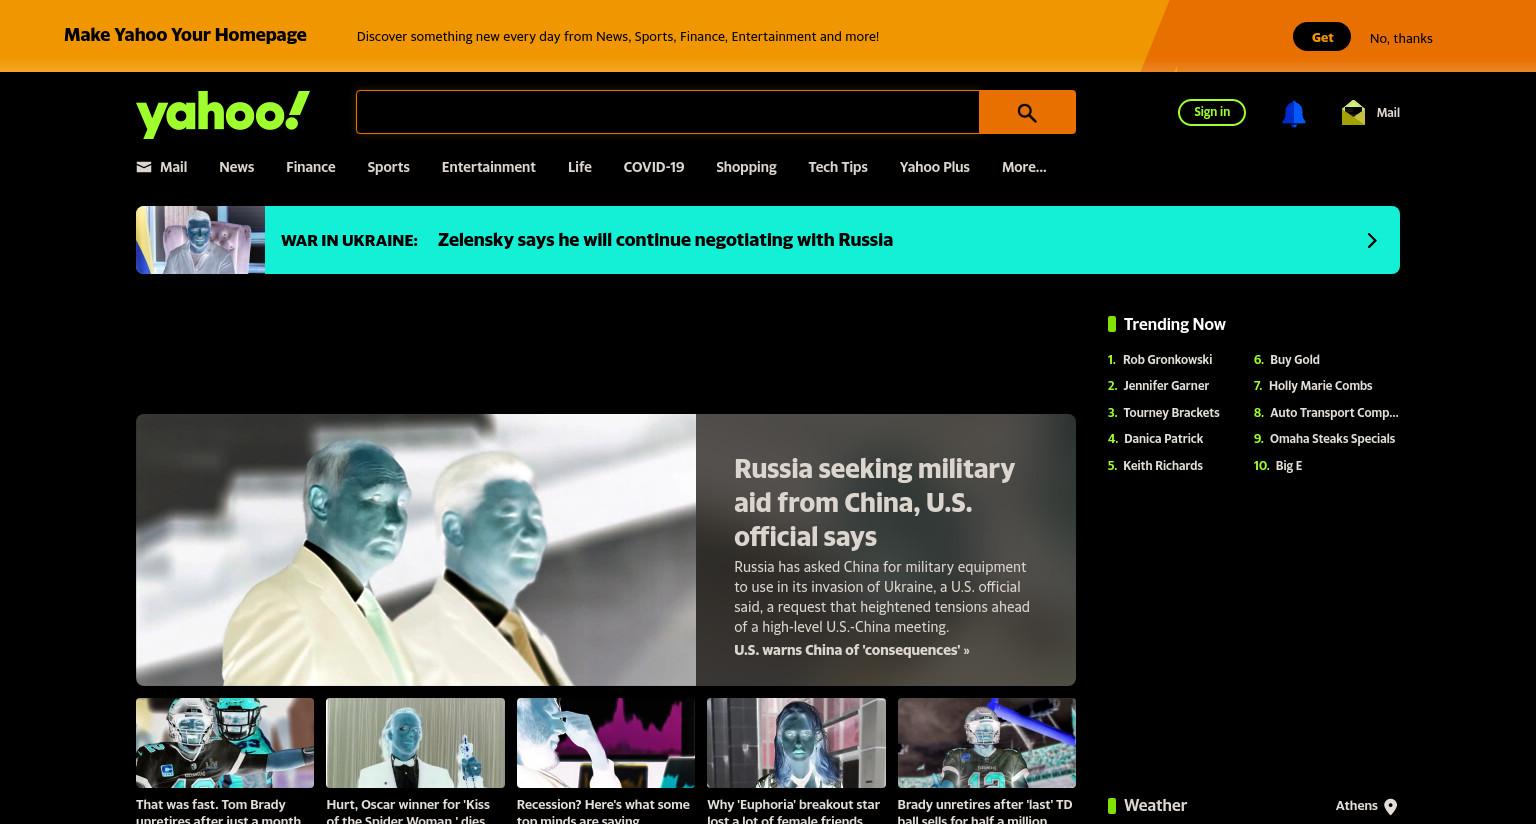Image resolution: width=1536 pixels, height=824 pixels.
Task: Open trending topic Rob Gronkowski
Action: [1167, 360]
